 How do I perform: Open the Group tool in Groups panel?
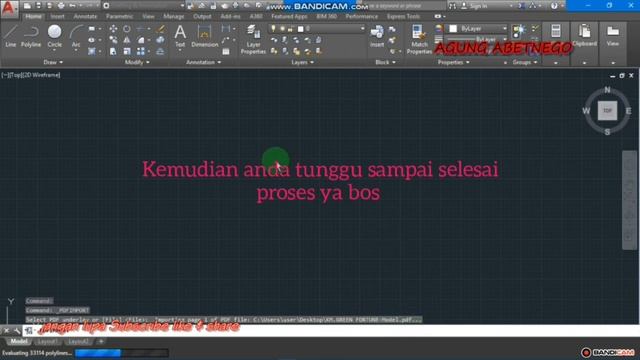tap(519, 31)
